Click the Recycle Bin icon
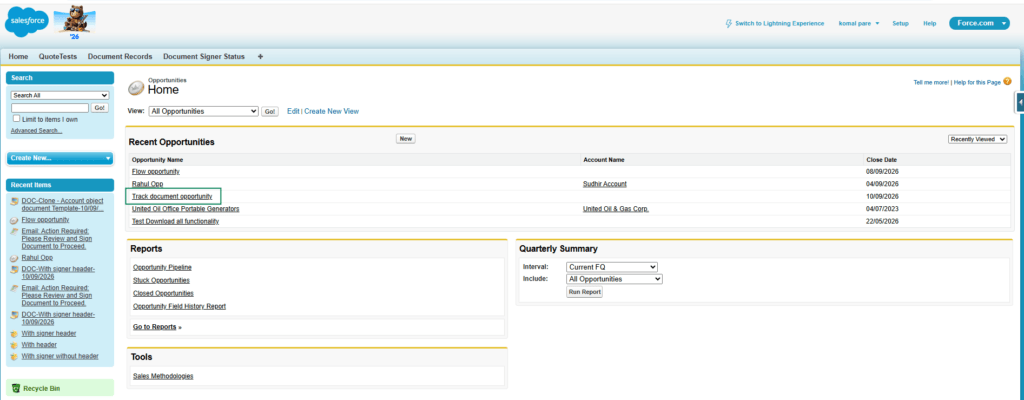1024x400 pixels. tap(16, 388)
